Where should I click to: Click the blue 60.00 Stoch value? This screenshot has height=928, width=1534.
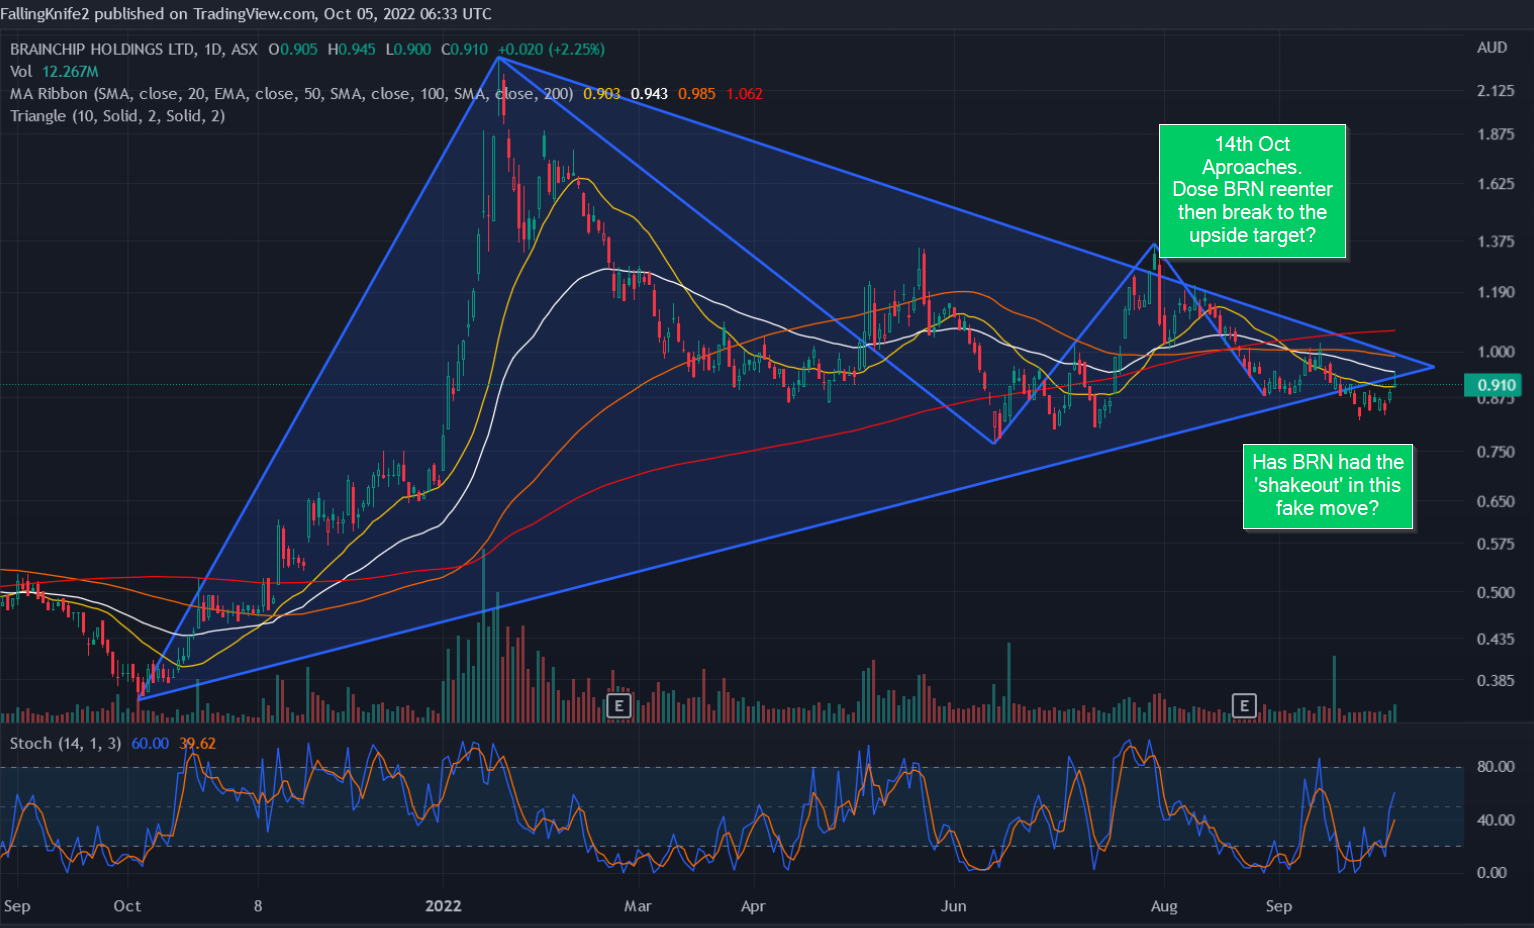coord(150,743)
